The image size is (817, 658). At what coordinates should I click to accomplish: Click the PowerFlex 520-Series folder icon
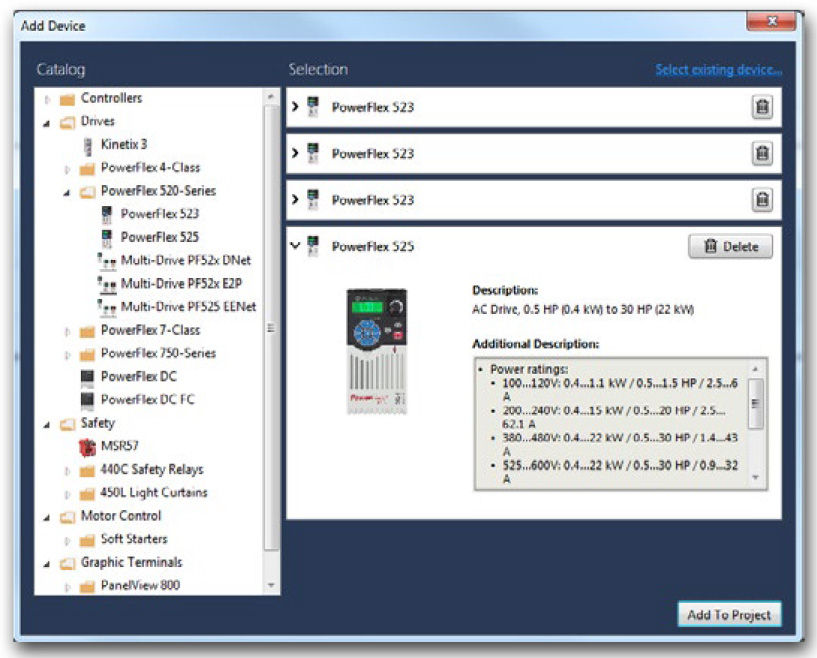pos(87,192)
